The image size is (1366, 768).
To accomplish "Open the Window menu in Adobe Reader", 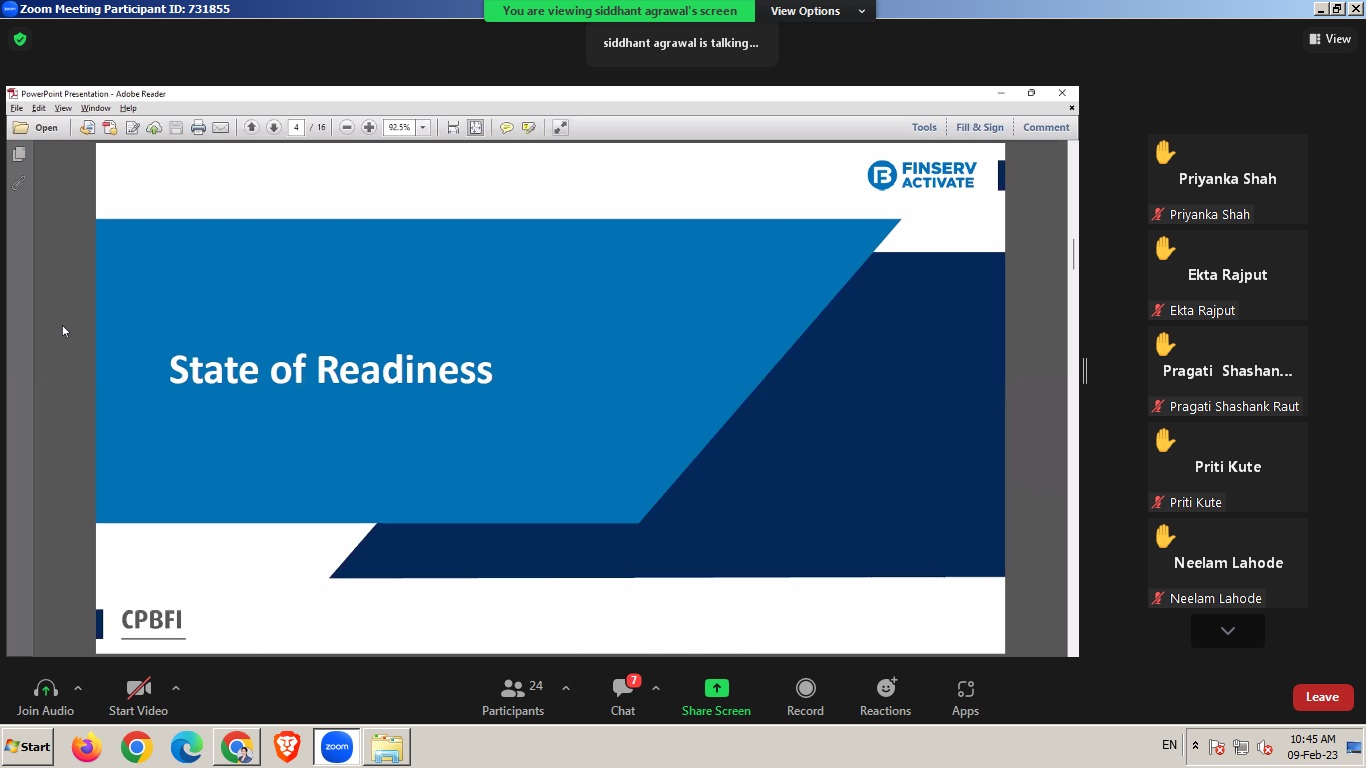I will 96,108.
